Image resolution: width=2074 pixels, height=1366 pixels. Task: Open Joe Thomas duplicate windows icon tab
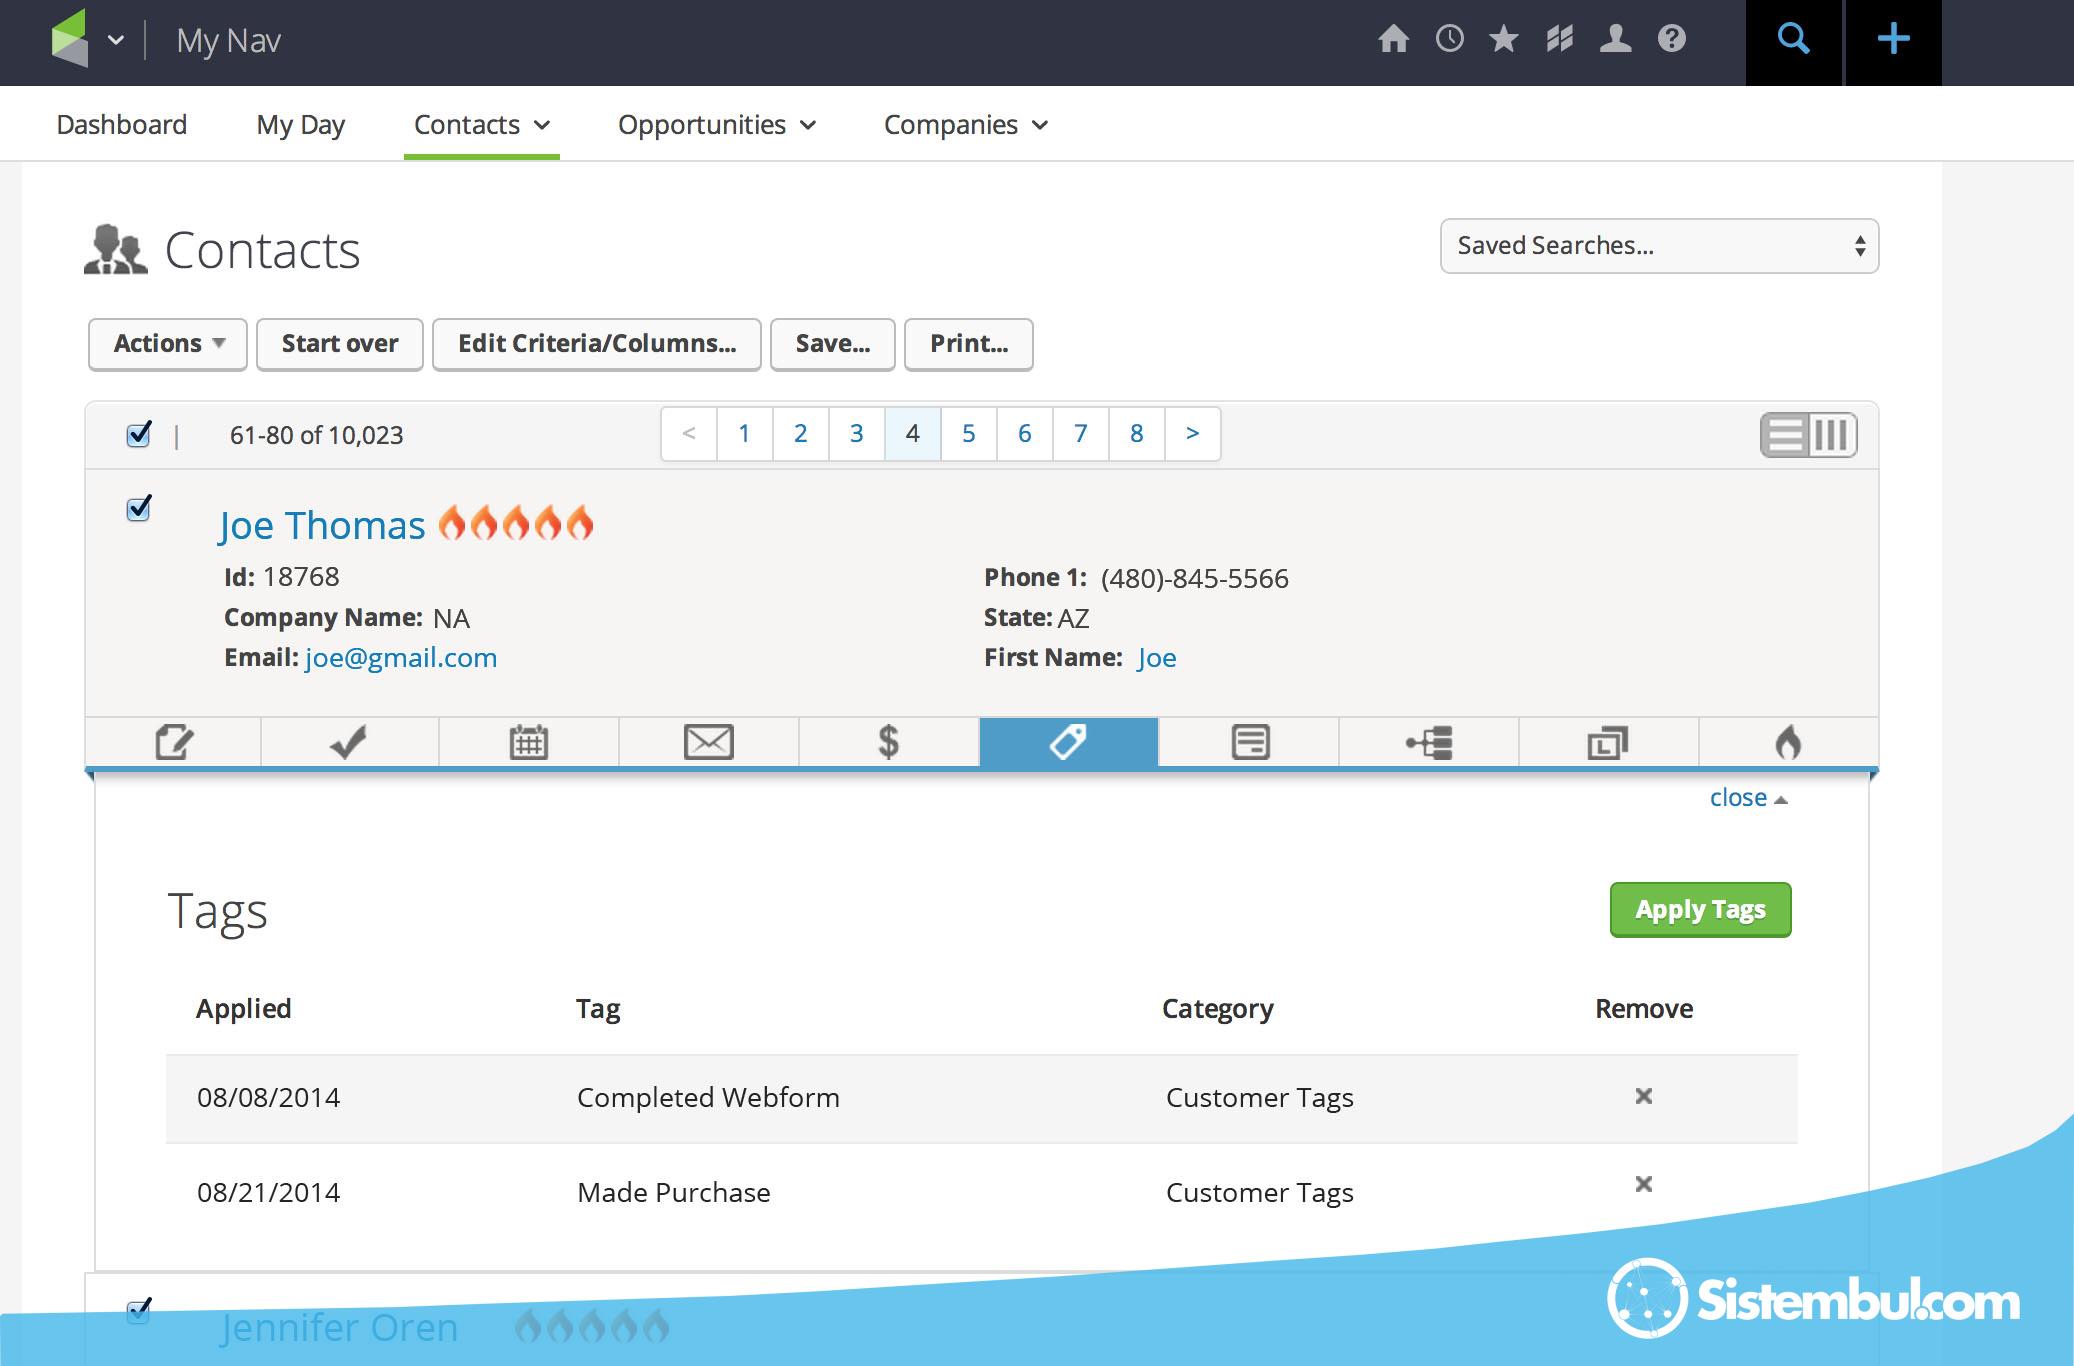click(x=1608, y=742)
